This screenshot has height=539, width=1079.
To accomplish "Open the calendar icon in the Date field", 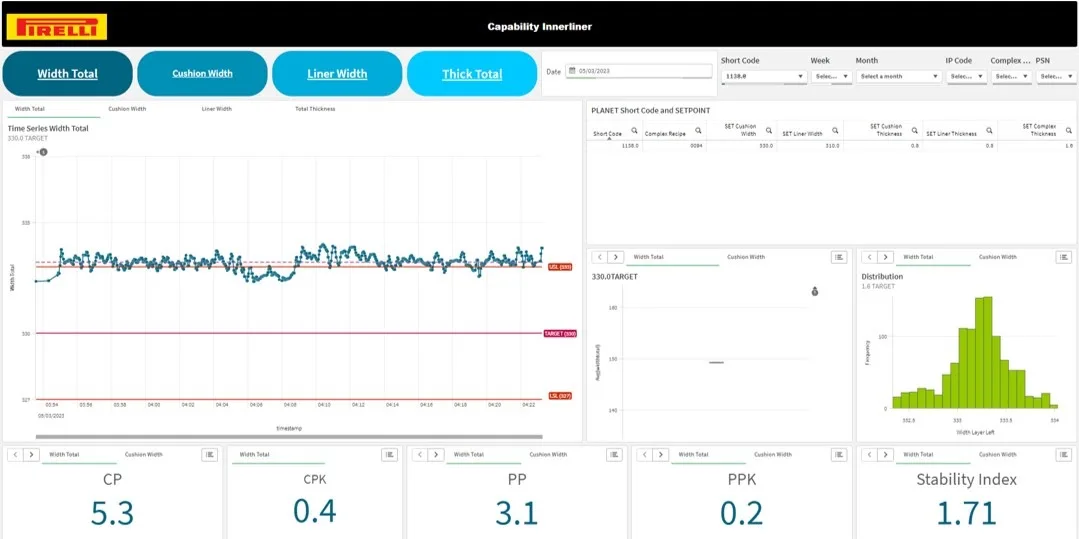I will point(572,71).
